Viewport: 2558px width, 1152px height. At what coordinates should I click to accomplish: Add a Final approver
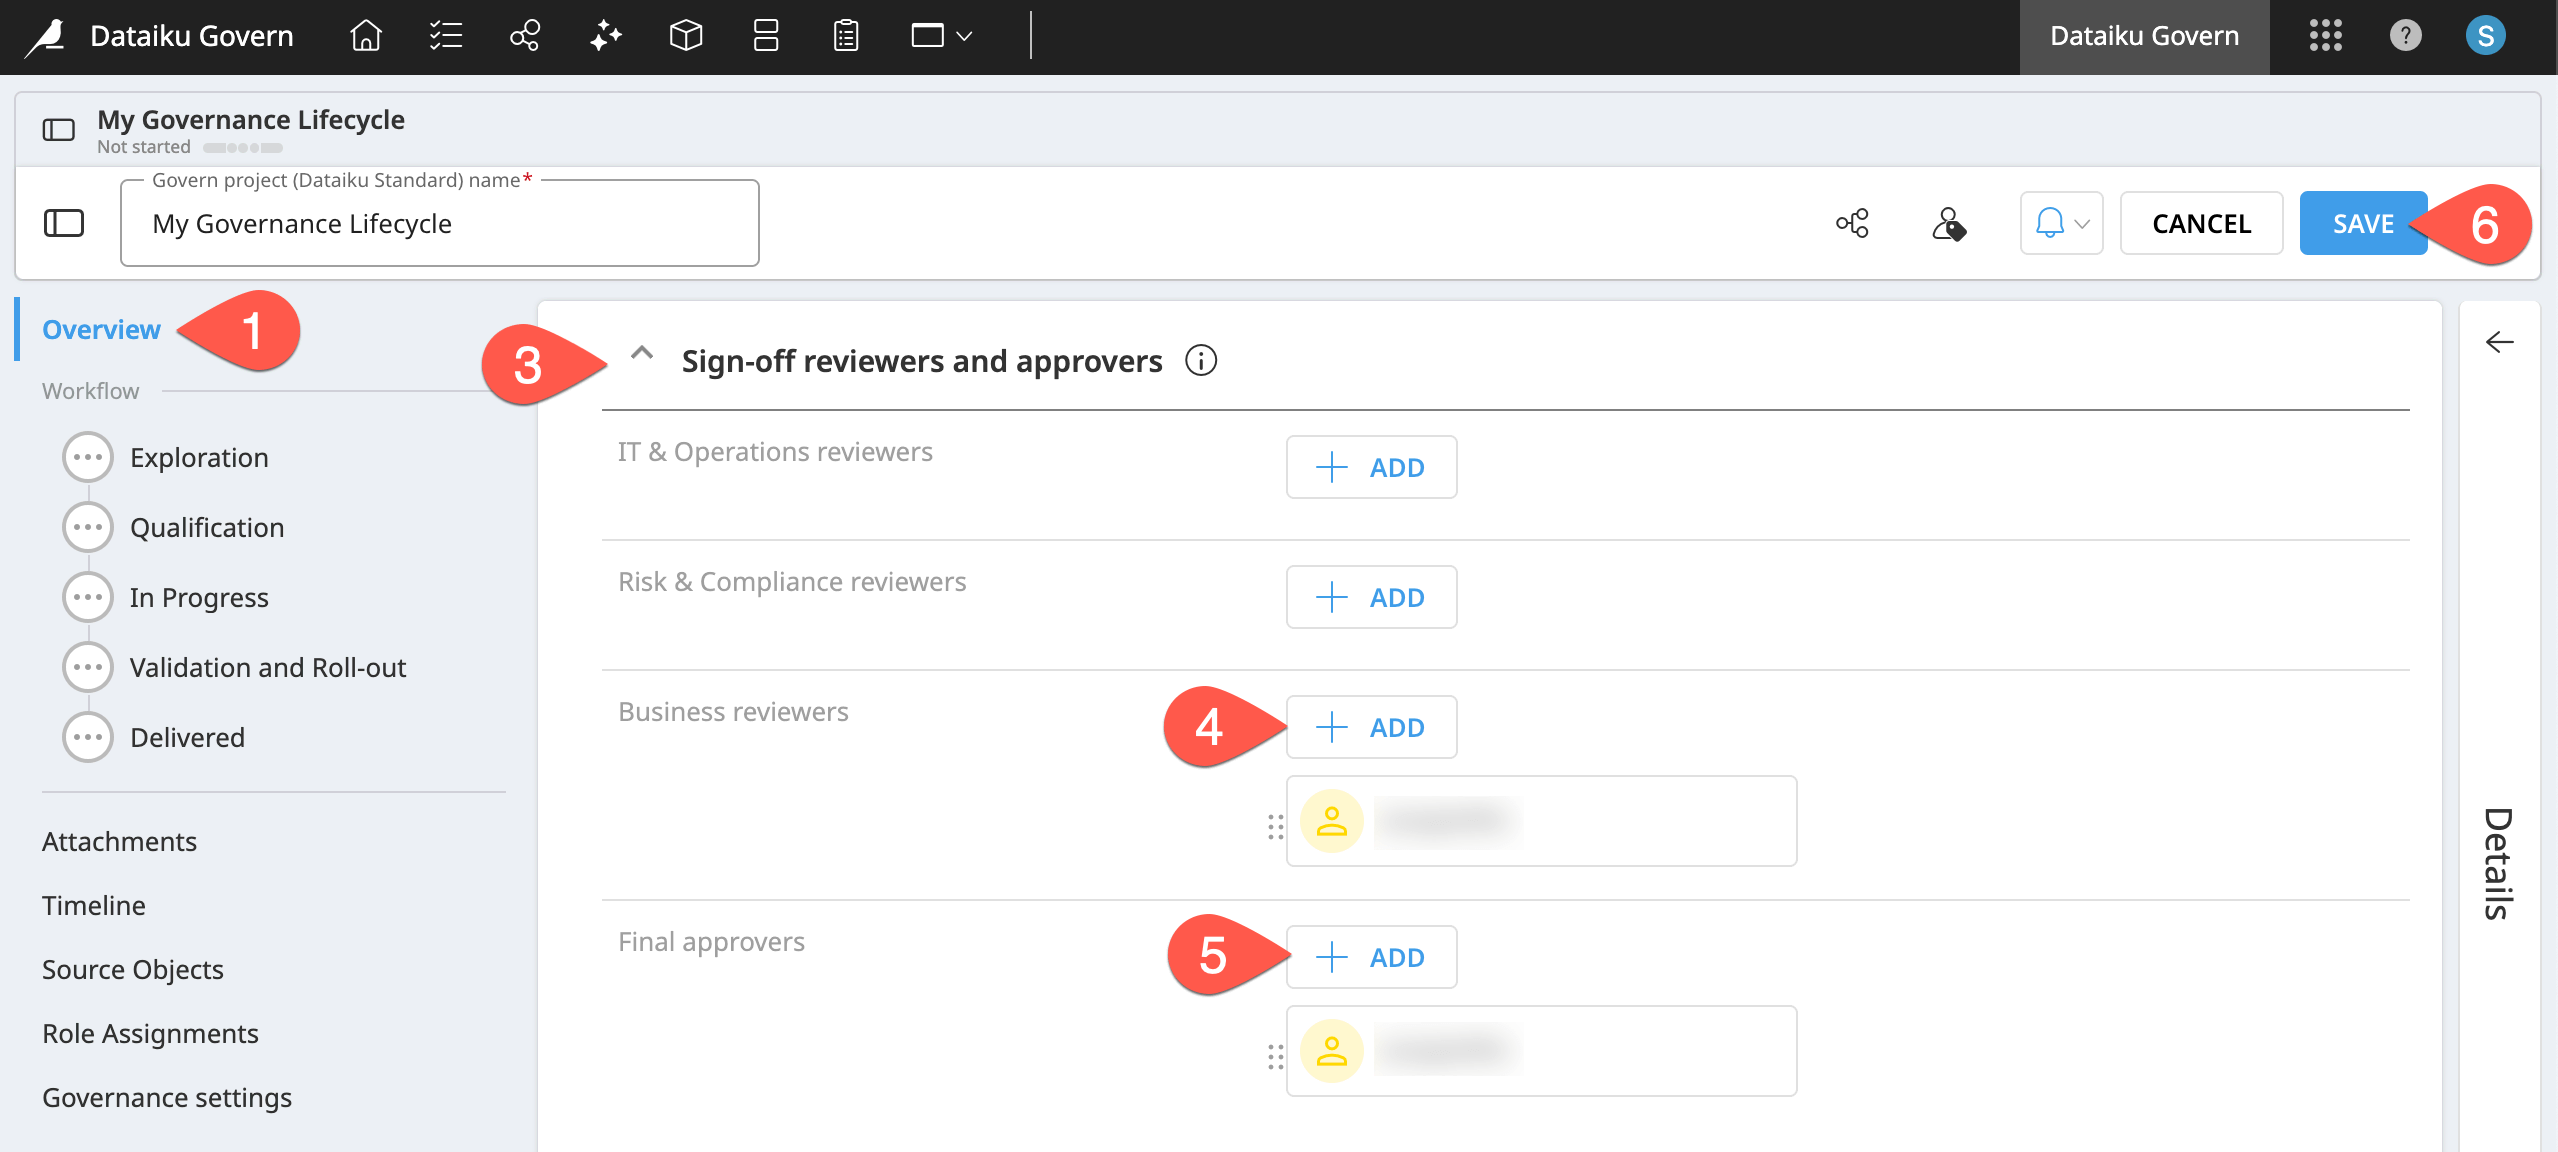coord(1371,957)
